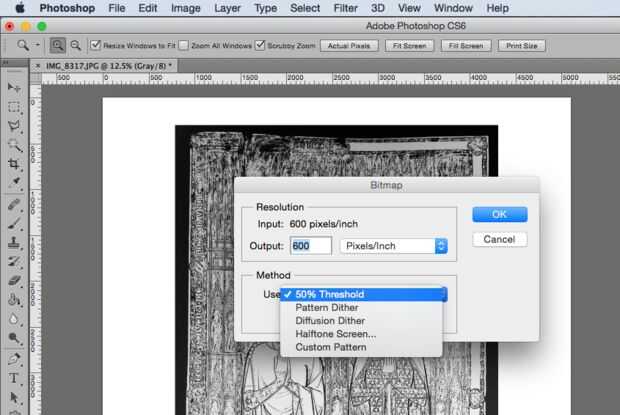Select the Rectangular Marquee tool
Viewport: 620px width, 415px height.
click(x=14, y=107)
